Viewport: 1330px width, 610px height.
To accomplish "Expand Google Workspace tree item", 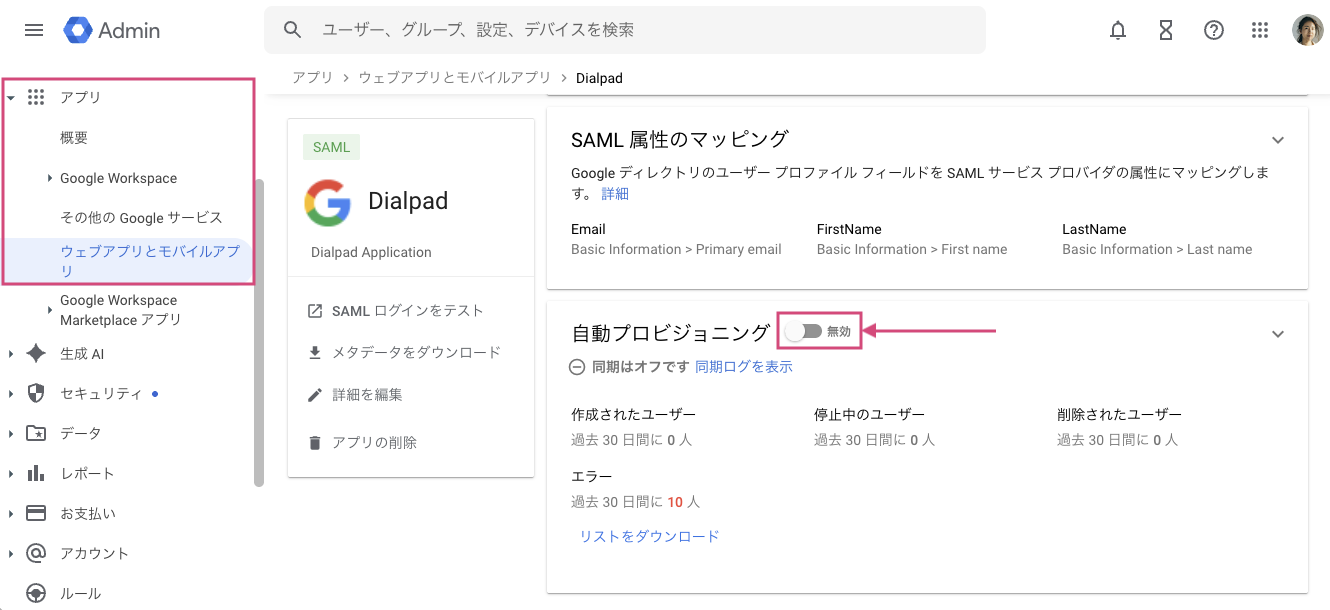I will point(50,178).
